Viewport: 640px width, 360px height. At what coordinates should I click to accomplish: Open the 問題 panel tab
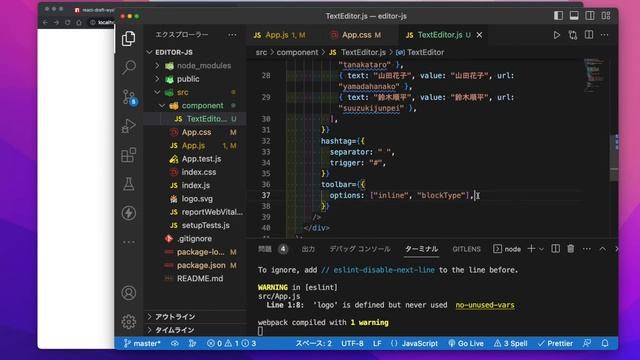point(265,249)
